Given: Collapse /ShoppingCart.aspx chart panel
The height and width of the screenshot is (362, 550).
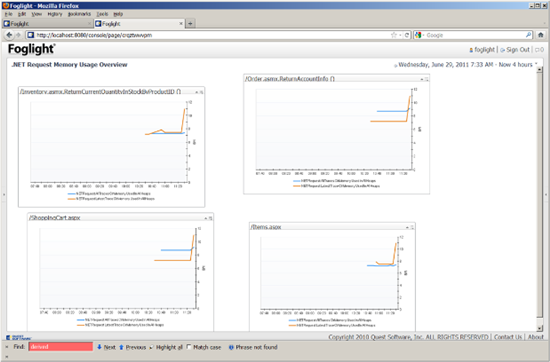Looking at the screenshot, I should point(206,218).
